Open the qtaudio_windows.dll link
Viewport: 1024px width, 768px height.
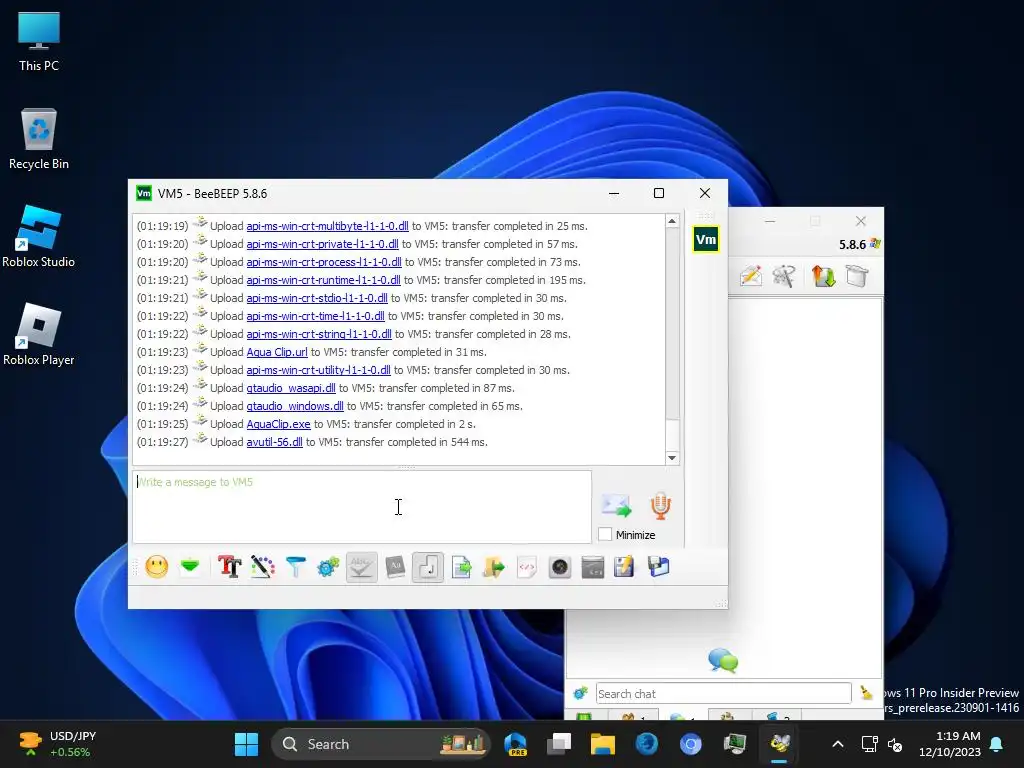(x=295, y=406)
